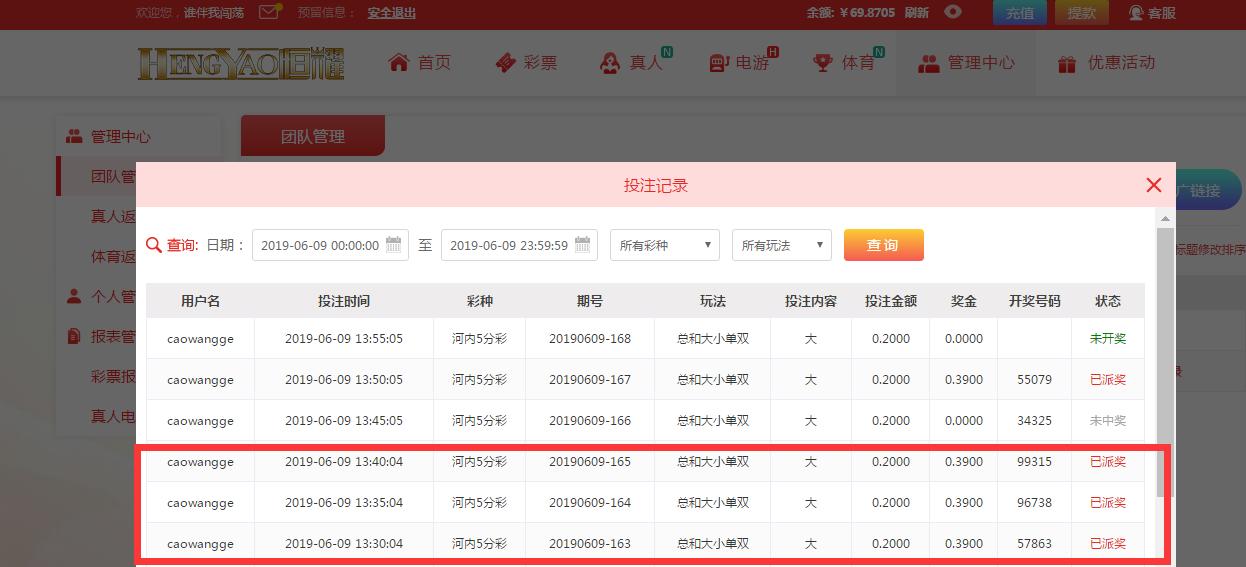
Task: Open the 首页 home icon
Action: tap(399, 63)
